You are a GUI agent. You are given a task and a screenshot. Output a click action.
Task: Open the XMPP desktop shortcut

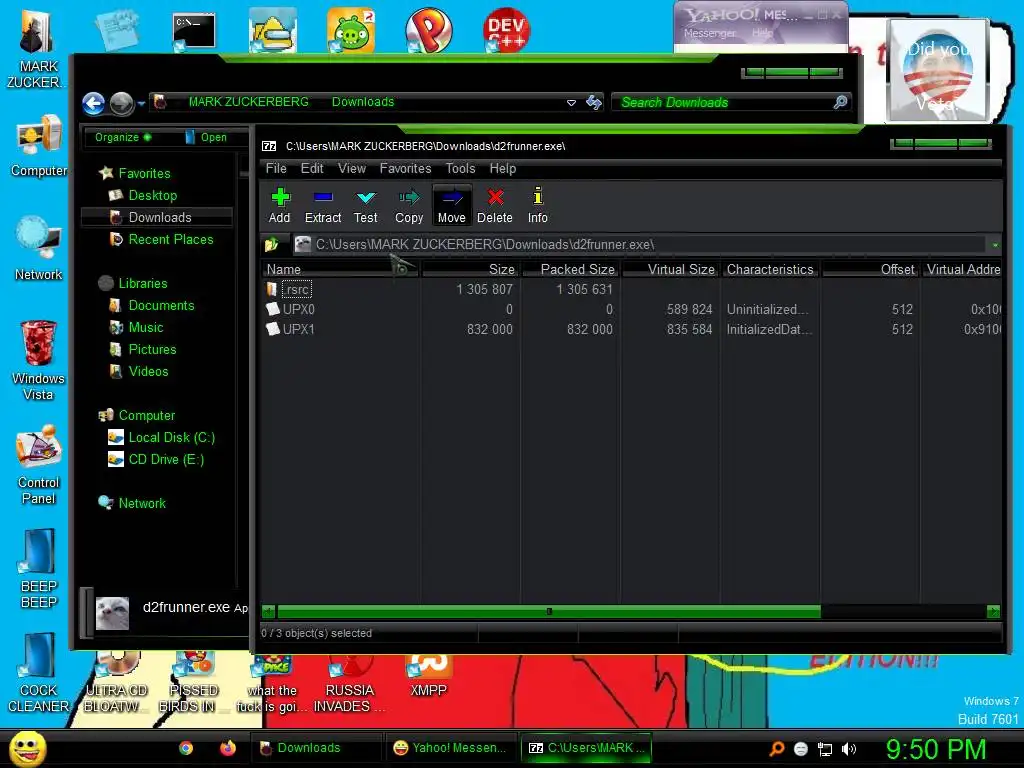coord(428,677)
